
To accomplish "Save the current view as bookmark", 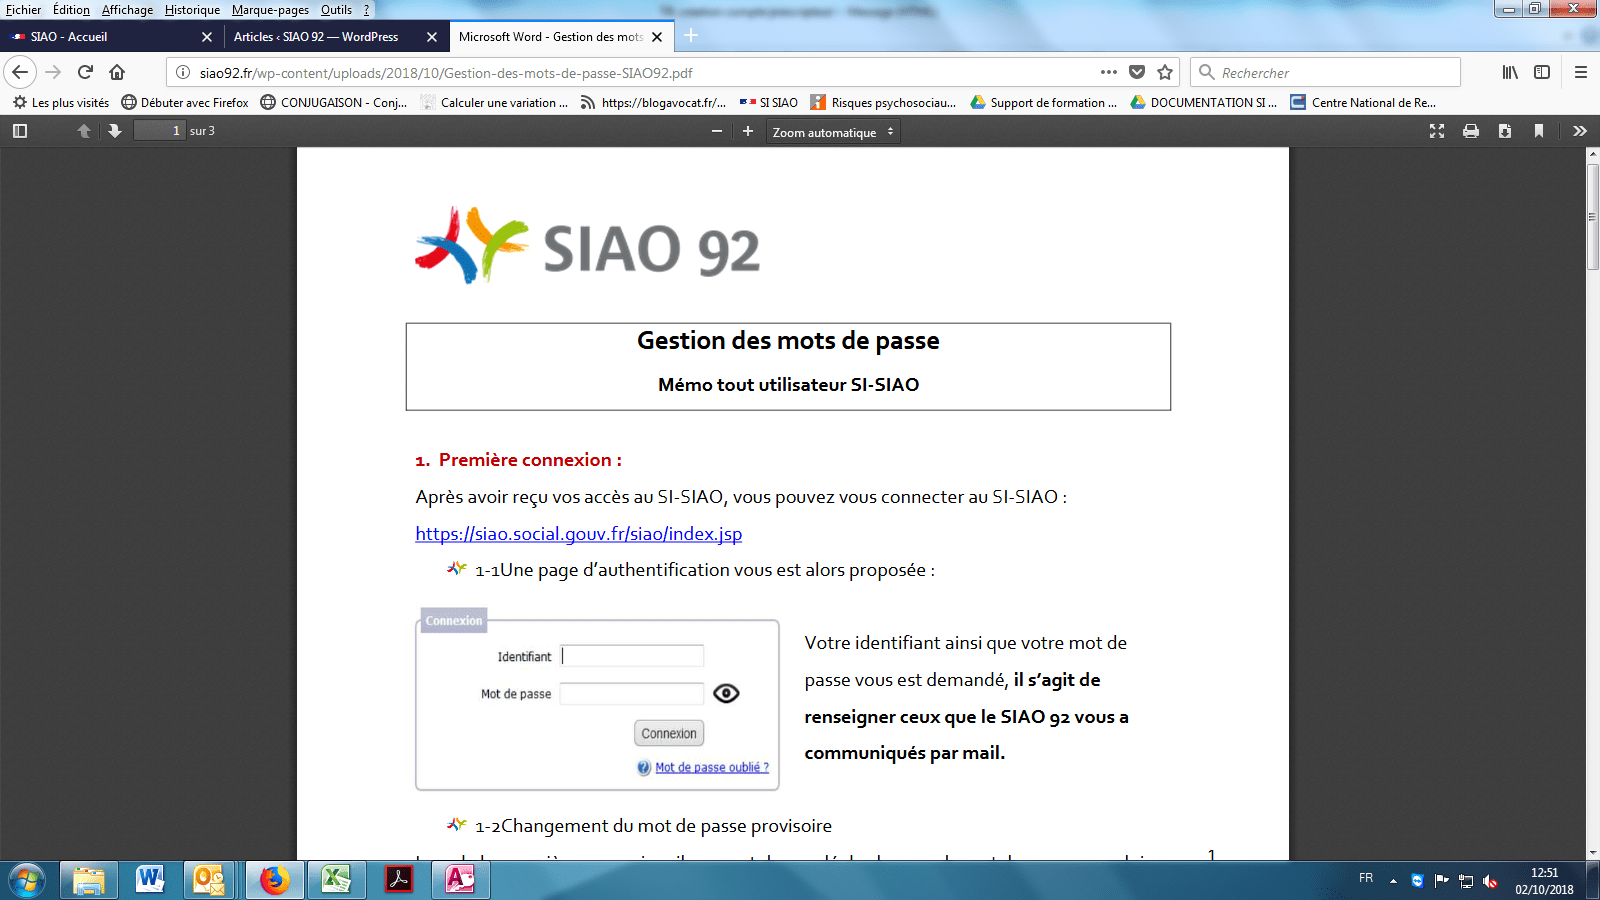I will point(1538,130).
